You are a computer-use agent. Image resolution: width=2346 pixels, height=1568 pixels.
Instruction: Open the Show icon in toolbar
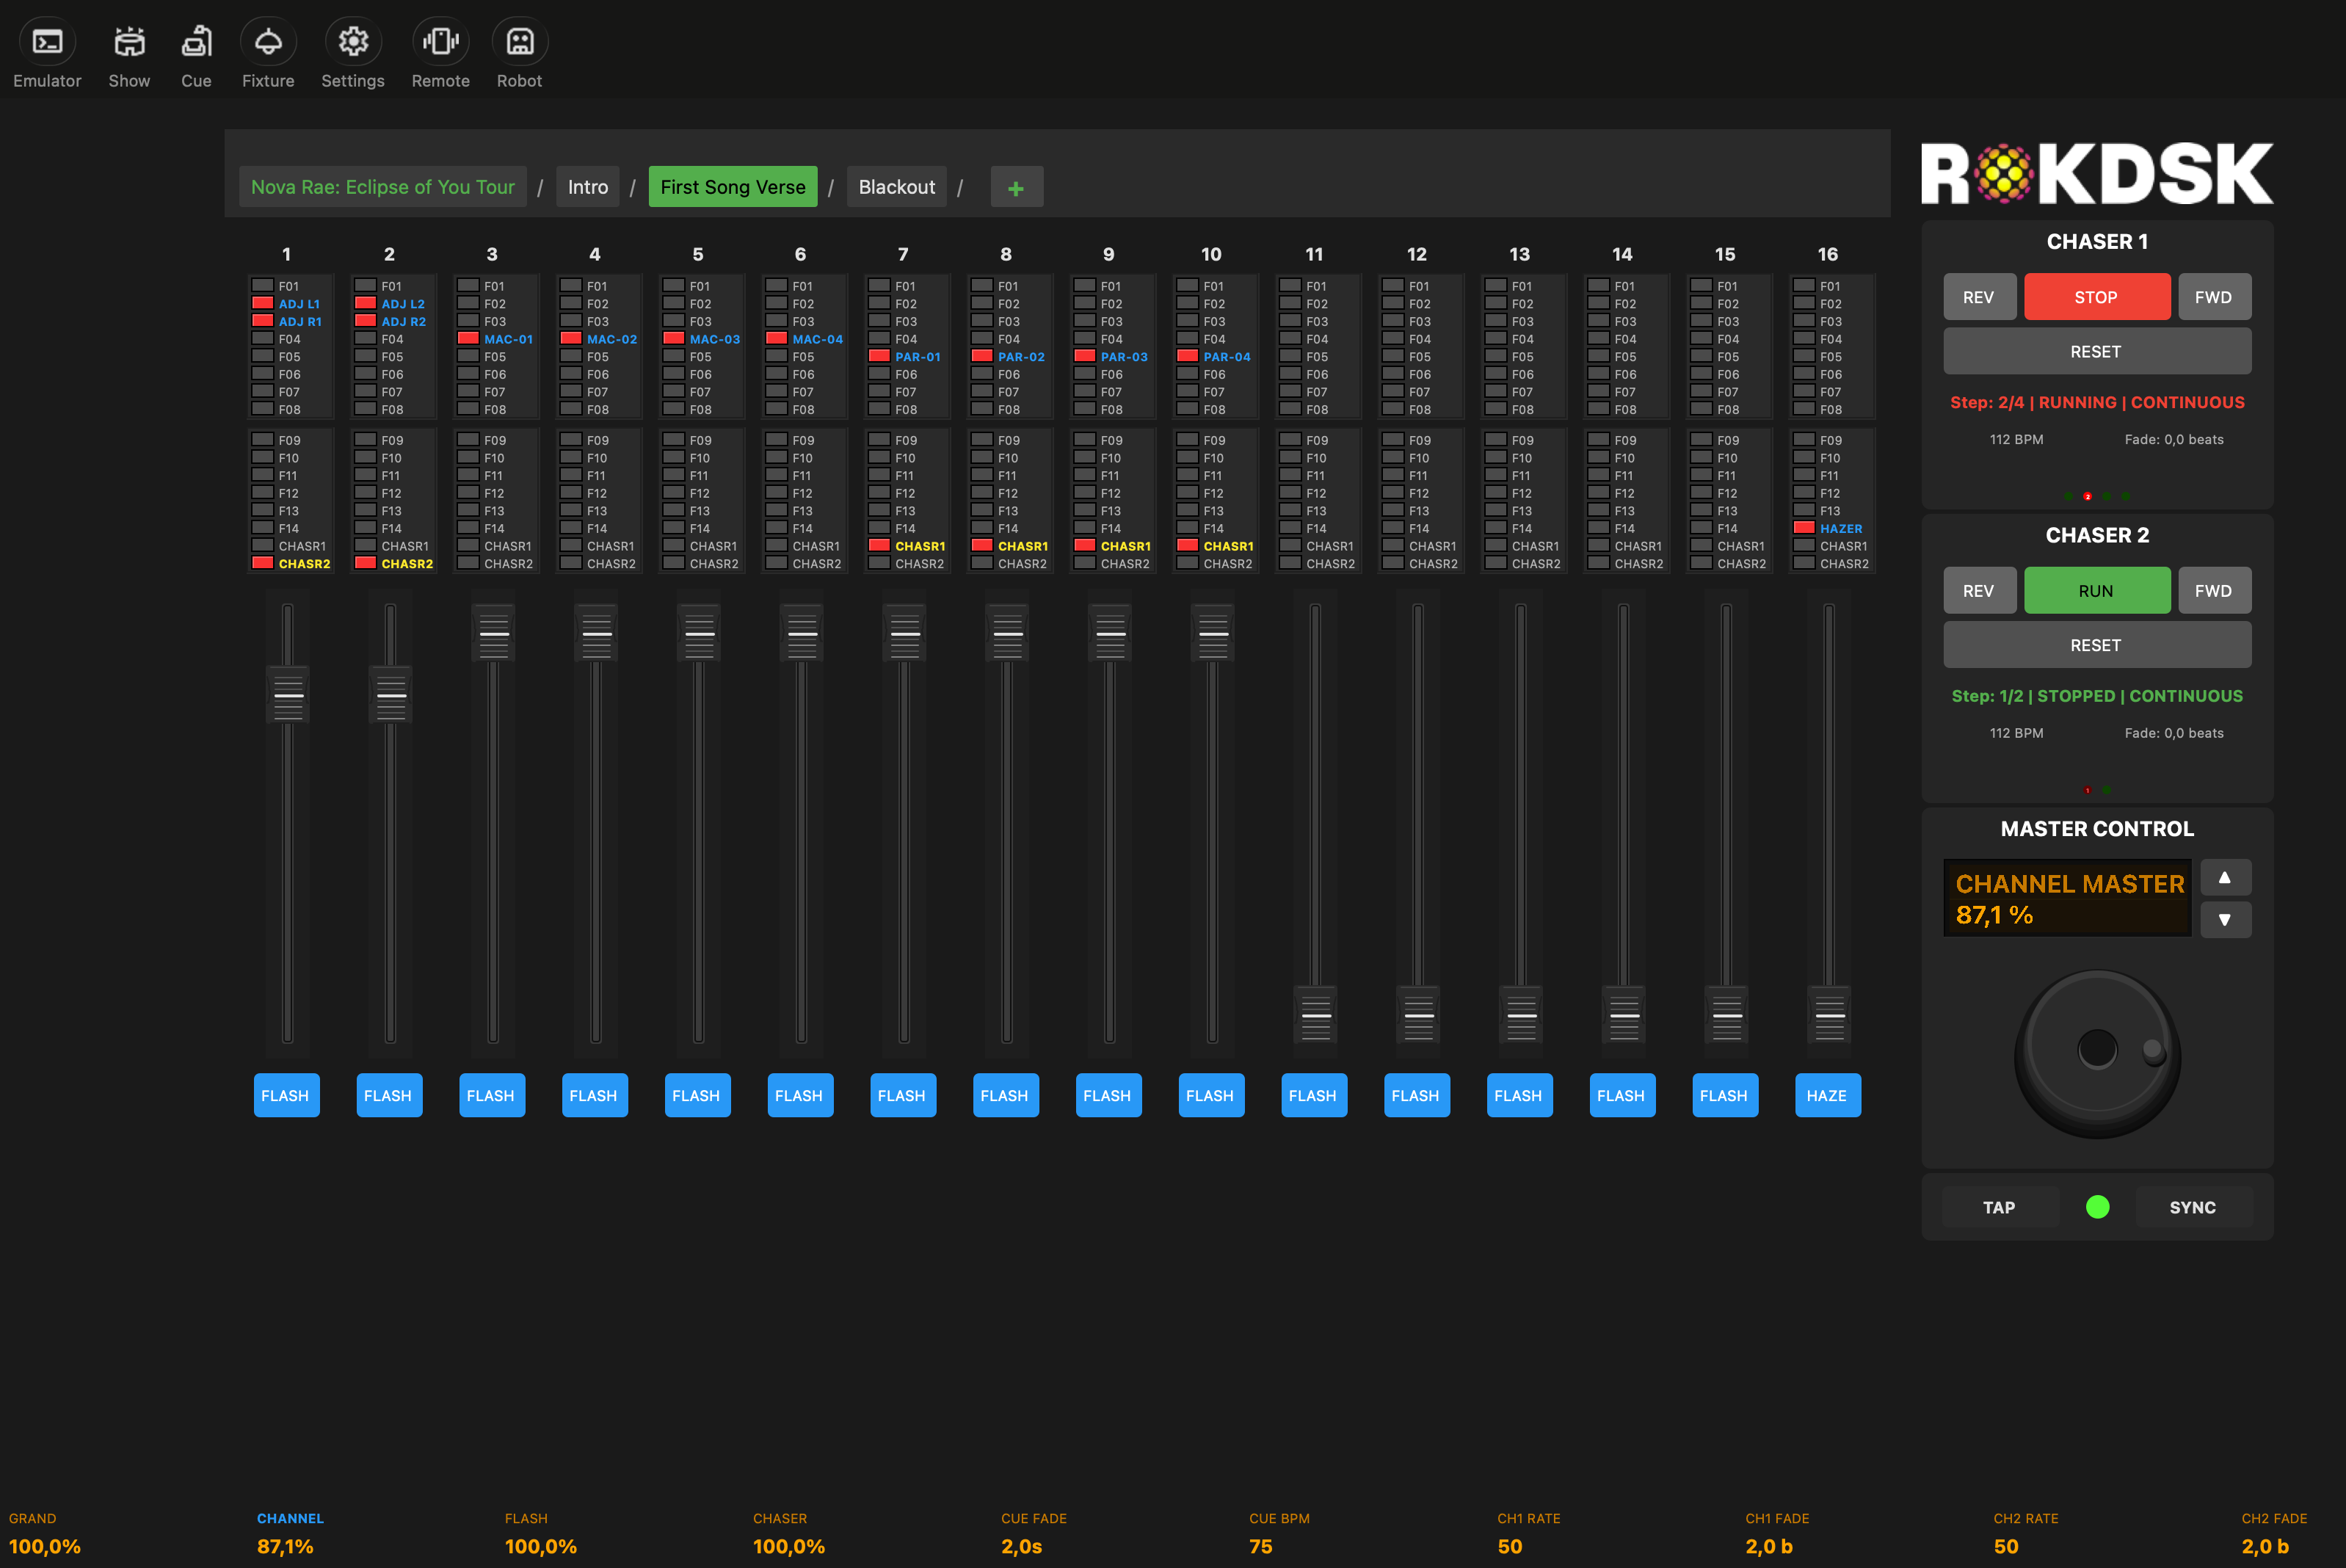[x=129, y=42]
